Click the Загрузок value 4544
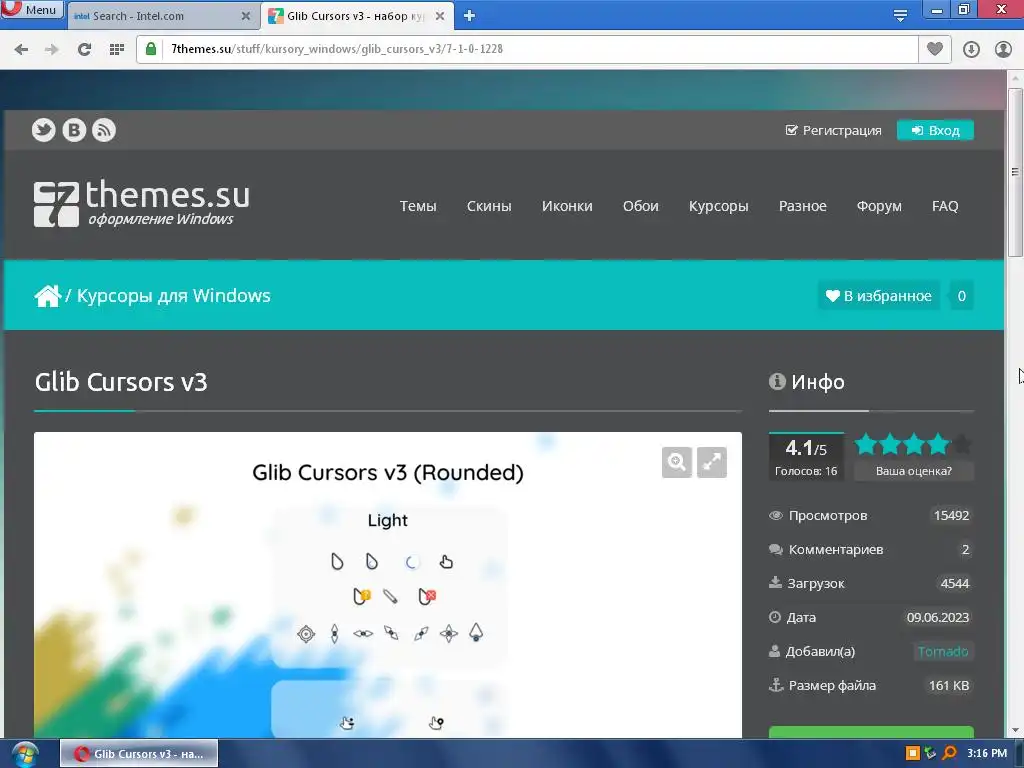 click(x=954, y=583)
